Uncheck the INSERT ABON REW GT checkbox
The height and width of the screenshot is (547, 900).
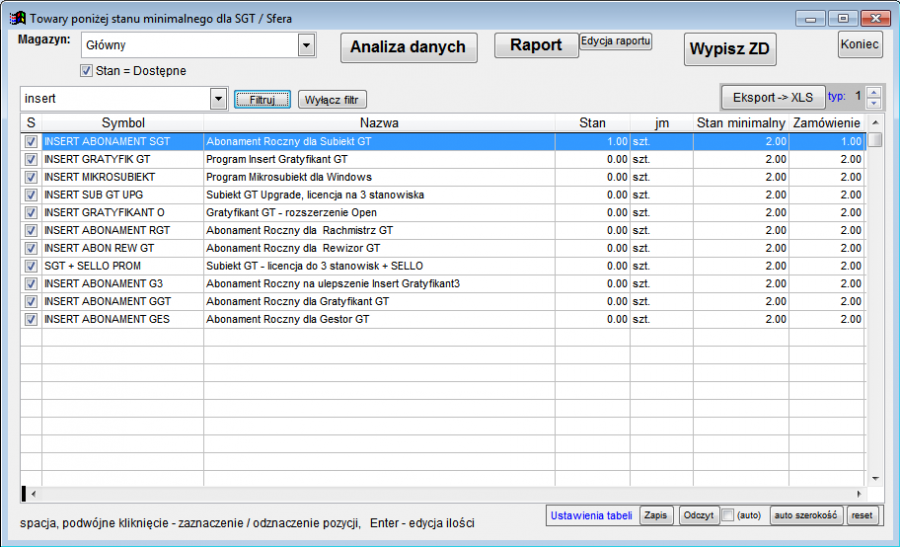31,249
